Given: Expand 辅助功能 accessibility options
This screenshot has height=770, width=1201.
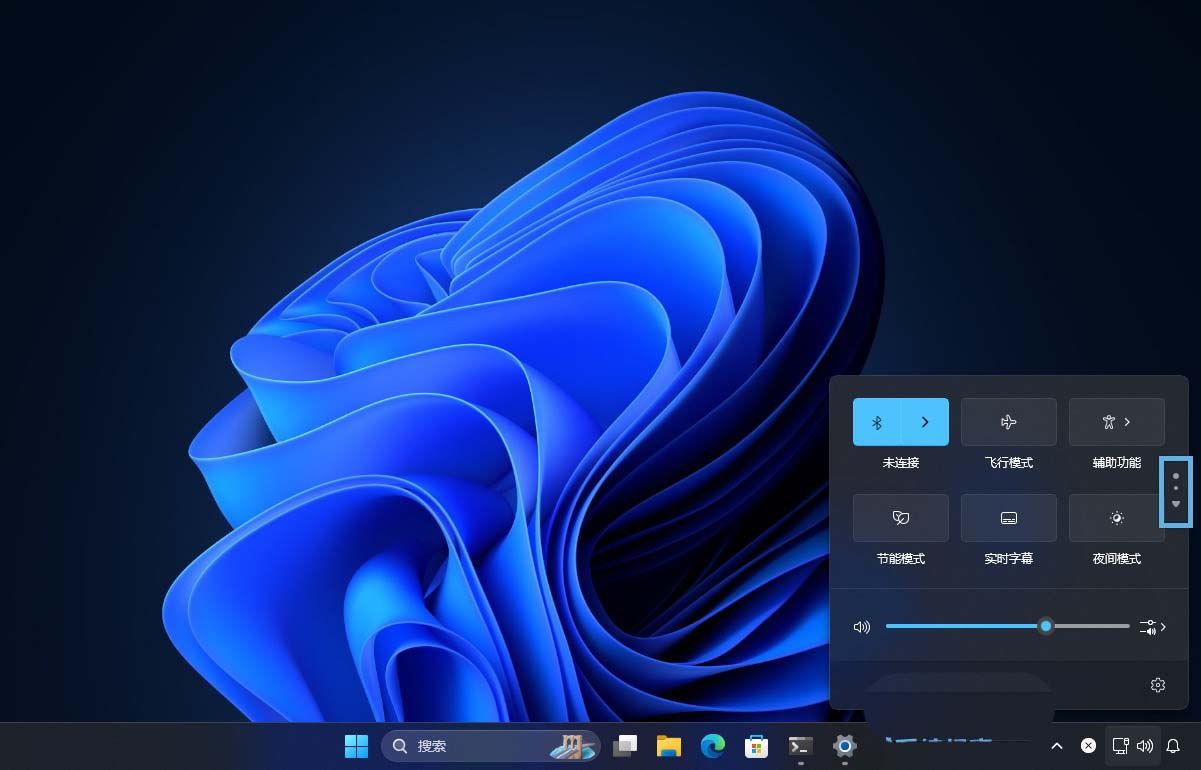Looking at the screenshot, I should pyautogui.click(x=1128, y=421).
